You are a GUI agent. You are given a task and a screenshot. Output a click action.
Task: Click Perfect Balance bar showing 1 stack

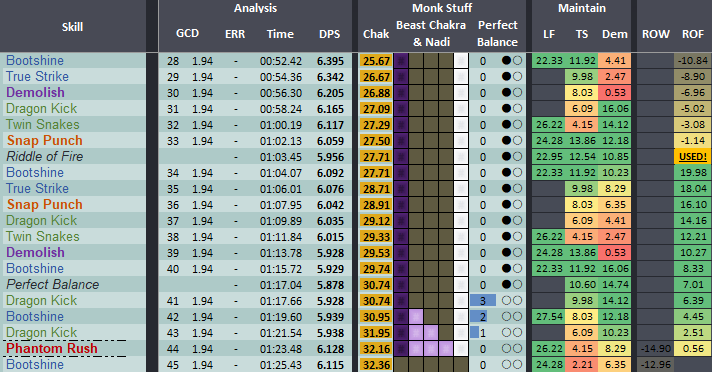(x=475, y=332)
